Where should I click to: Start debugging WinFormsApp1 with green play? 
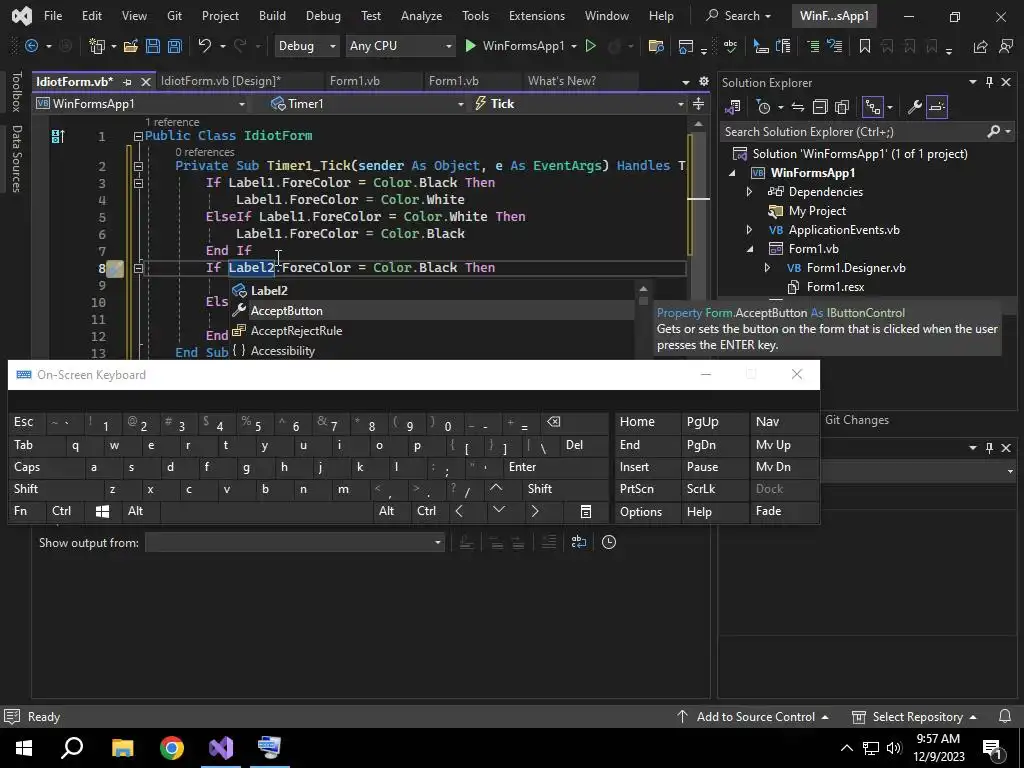click(x=470, y=46)
